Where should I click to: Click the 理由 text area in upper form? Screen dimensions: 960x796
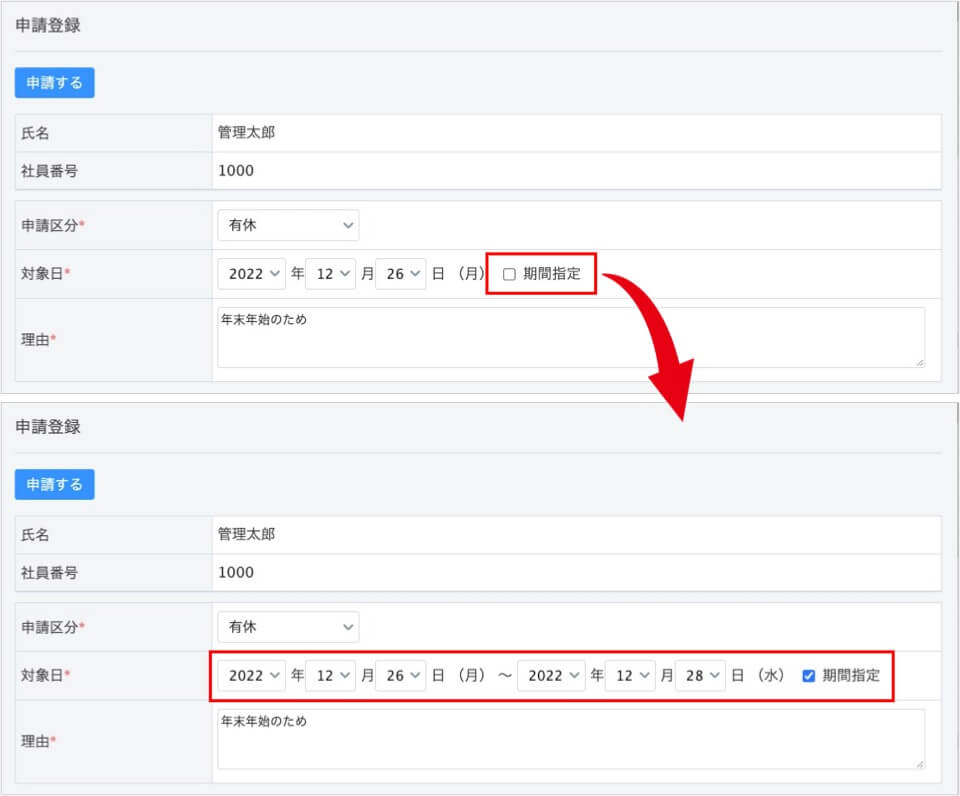570,337
